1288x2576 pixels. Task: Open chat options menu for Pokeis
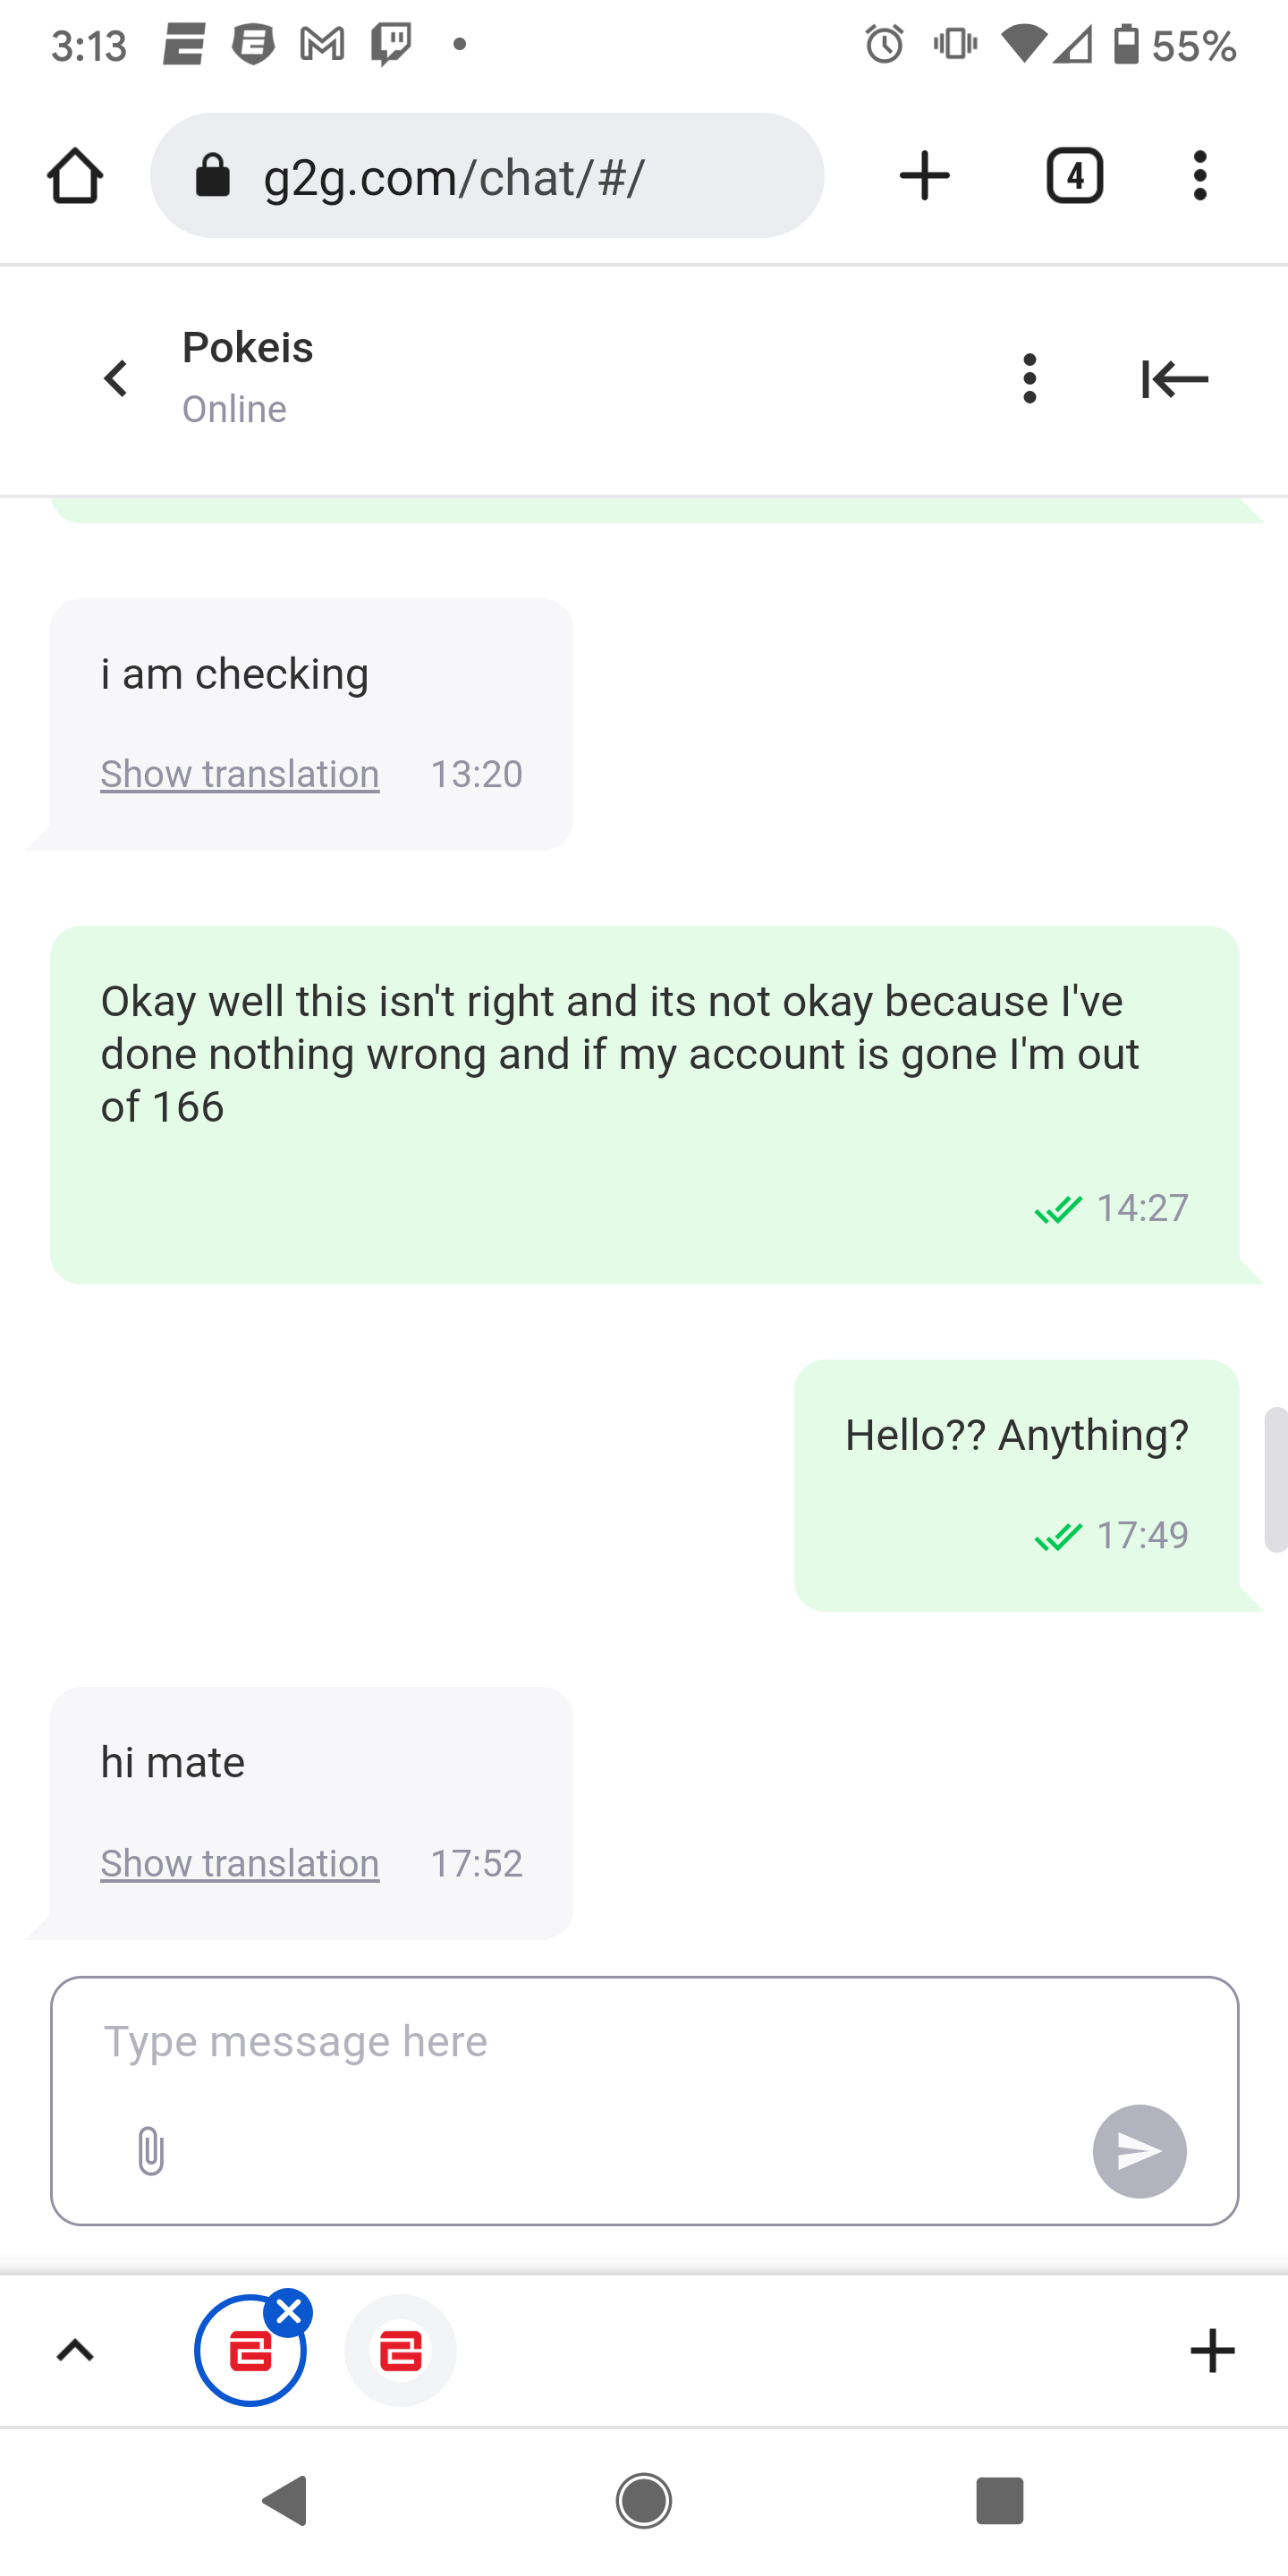(x=1029, y=379)
